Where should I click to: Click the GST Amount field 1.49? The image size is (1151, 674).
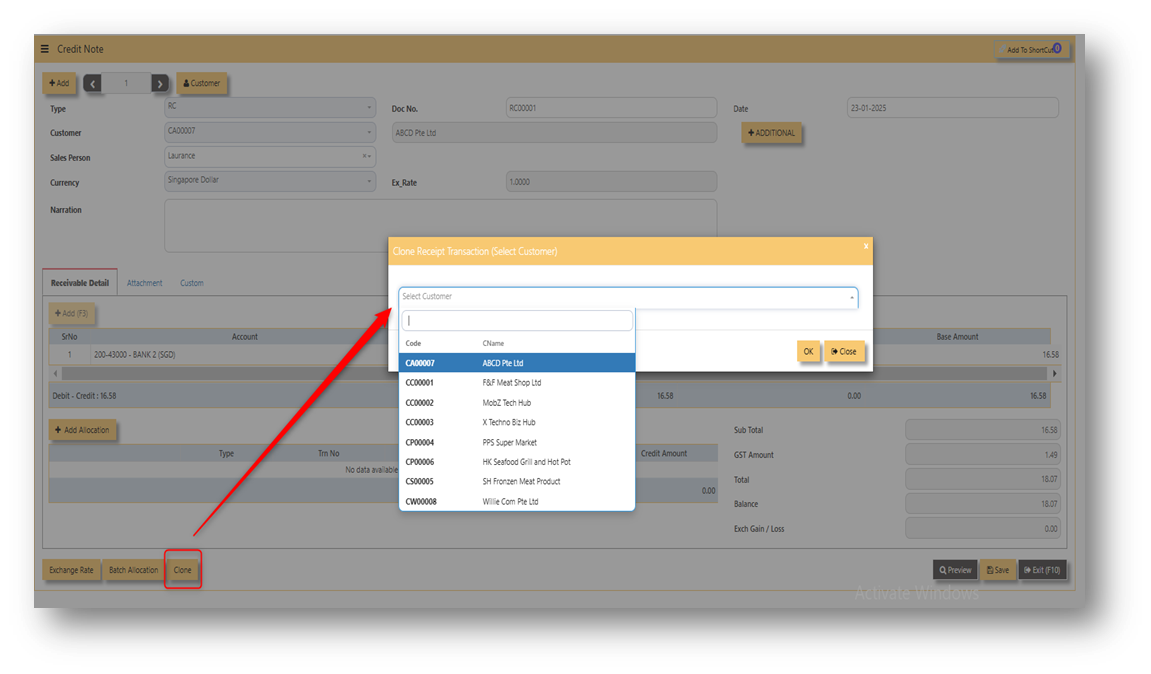tap(982, 454)
